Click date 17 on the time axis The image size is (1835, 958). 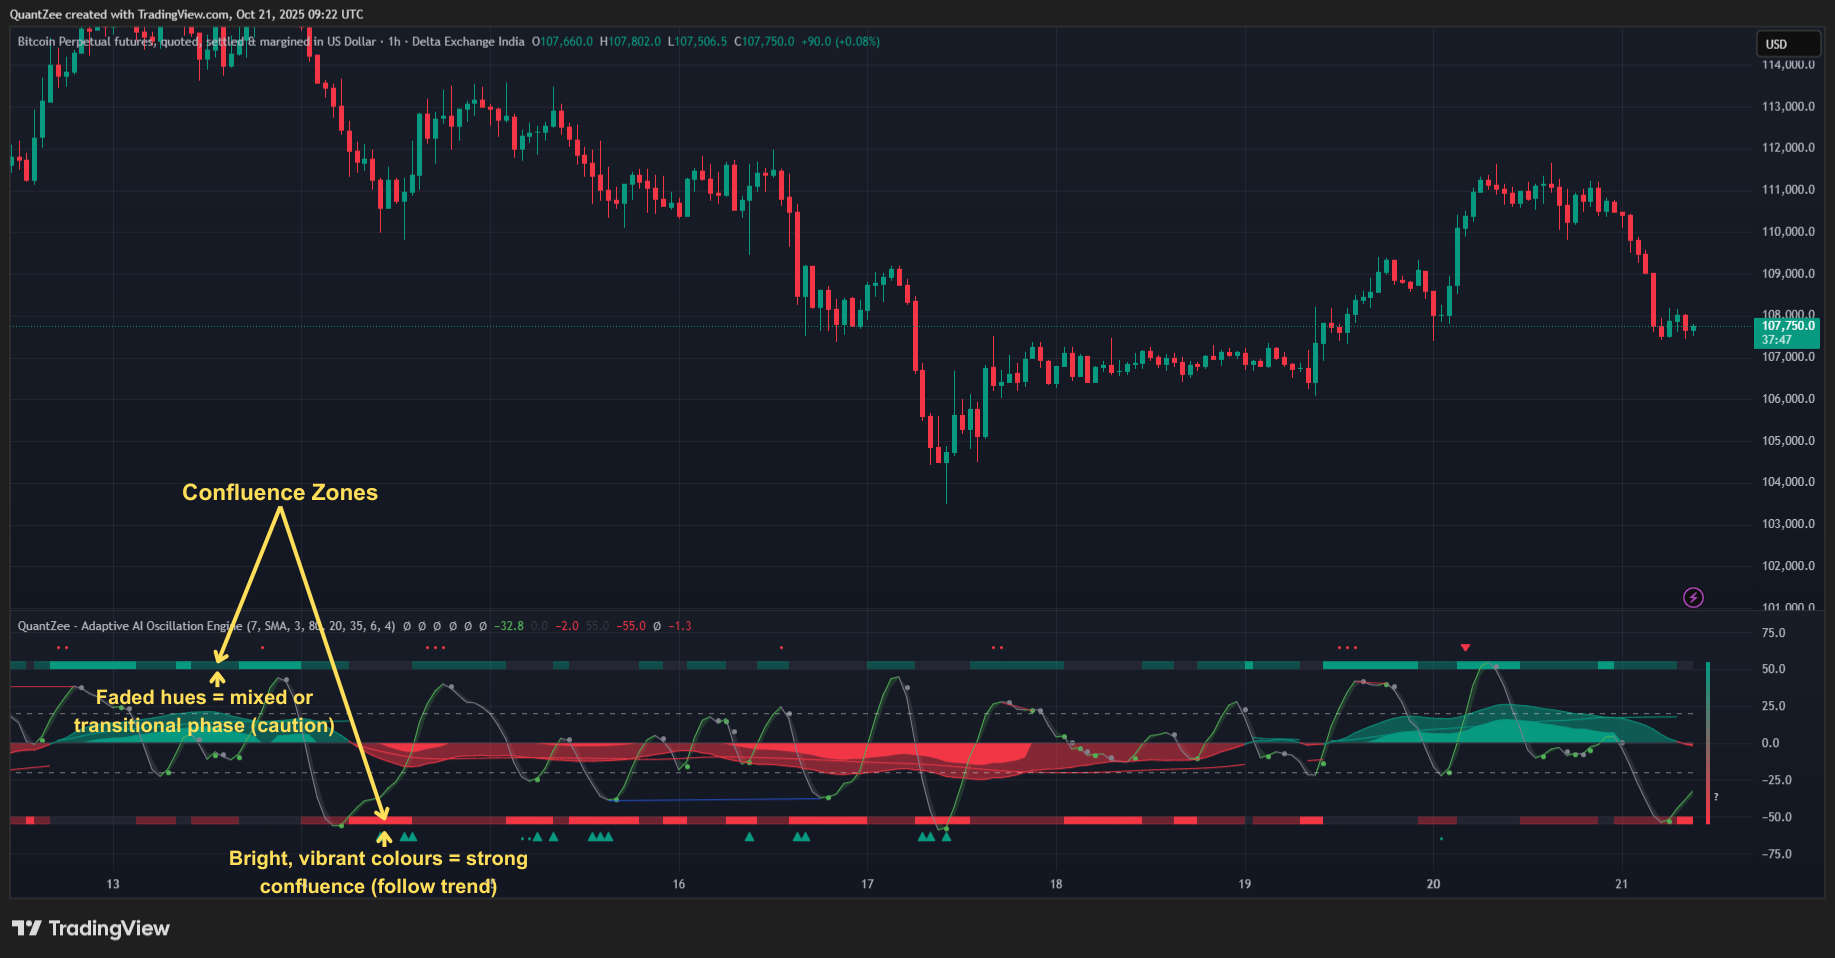(867, 884)
